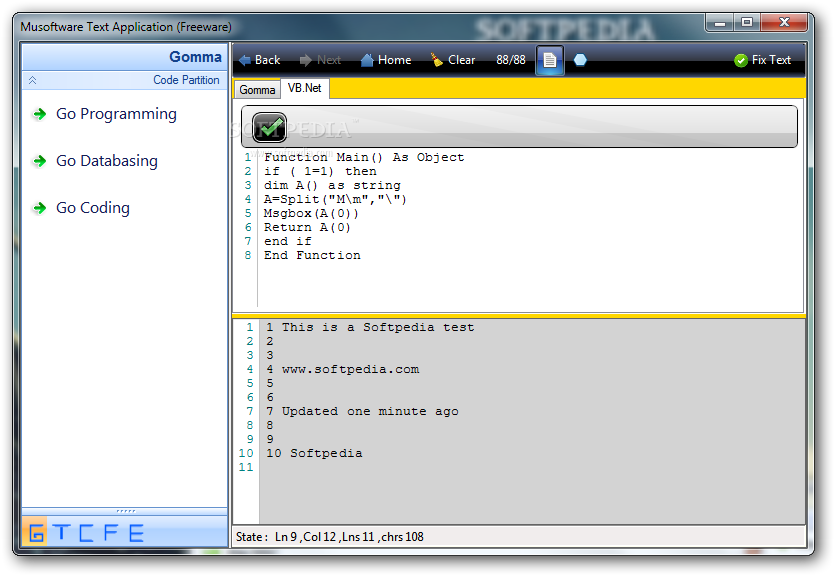Minimize the Musoftware Text Application window
This screenshot has width=835, height=576.
[x=720, y=22]
